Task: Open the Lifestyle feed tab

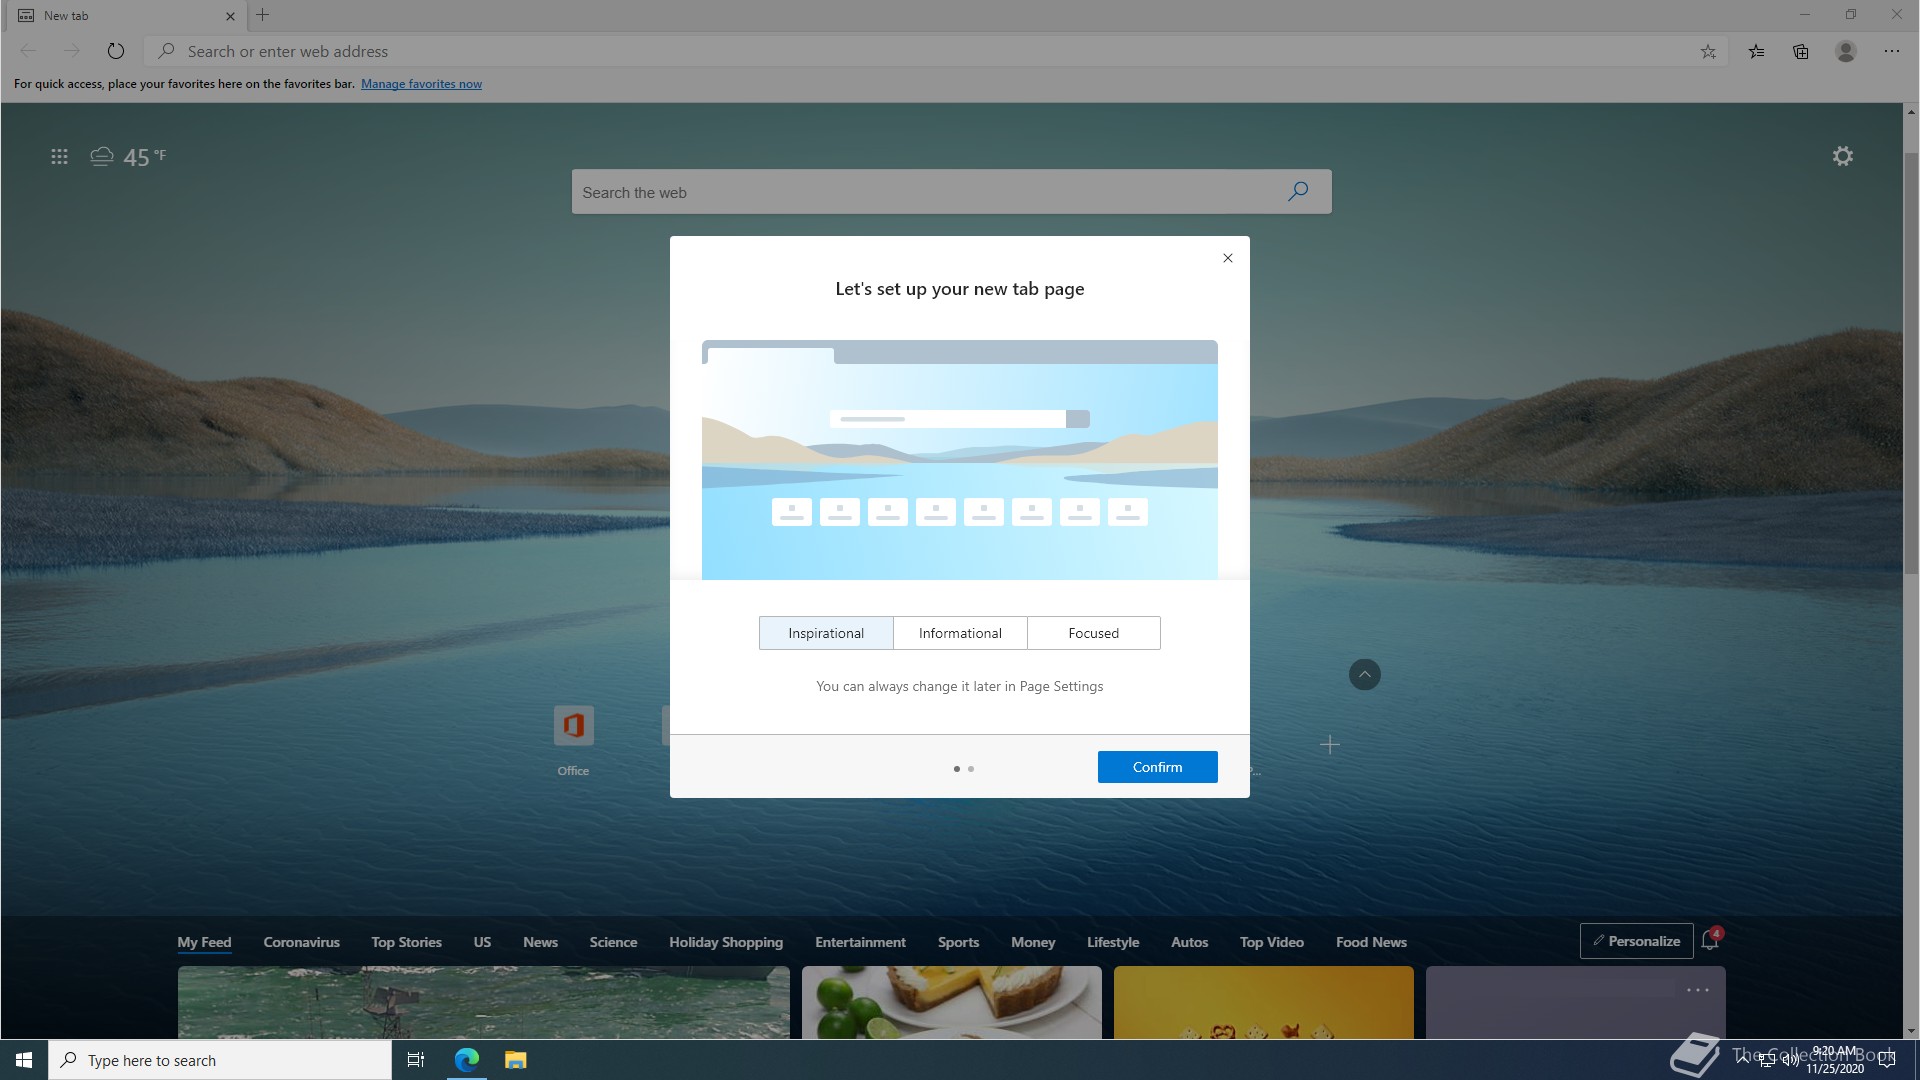Action: pos(1113,942)
